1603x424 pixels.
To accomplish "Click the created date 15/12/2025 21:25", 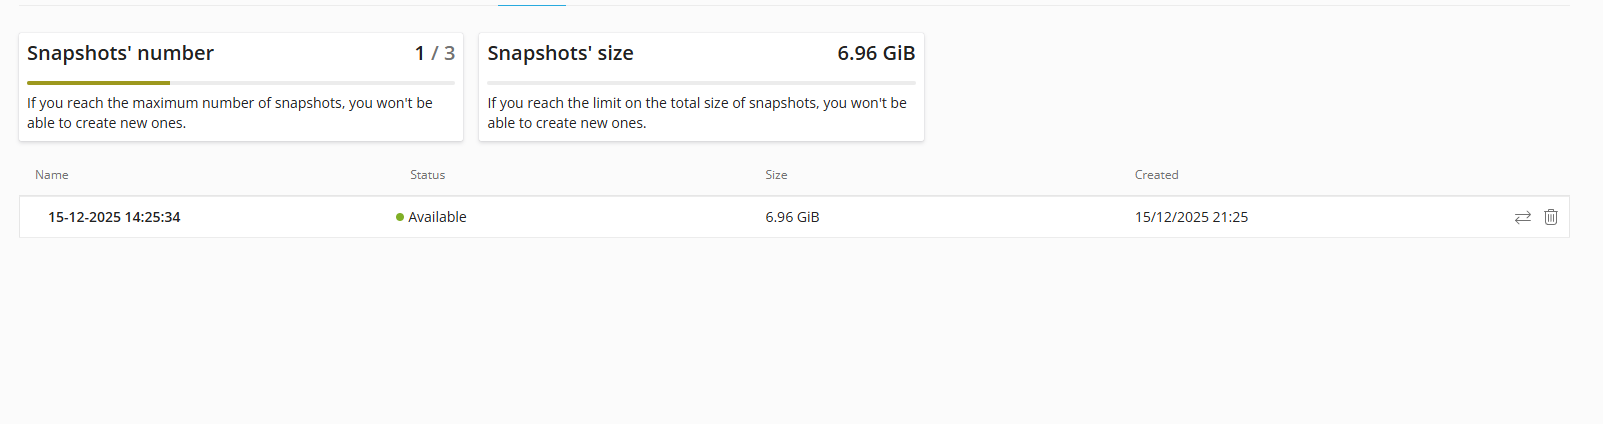I will 1191,217.
